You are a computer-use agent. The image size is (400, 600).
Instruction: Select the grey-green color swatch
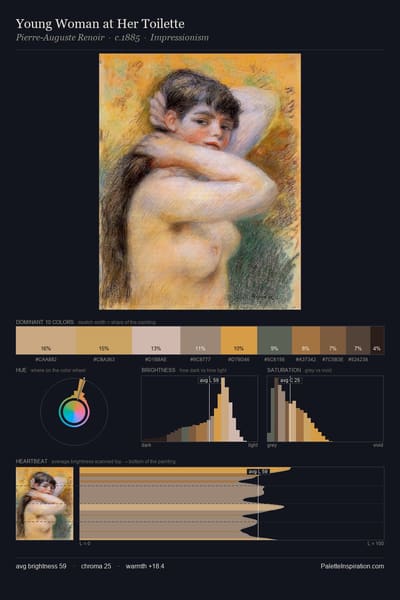tap(275, 340)
